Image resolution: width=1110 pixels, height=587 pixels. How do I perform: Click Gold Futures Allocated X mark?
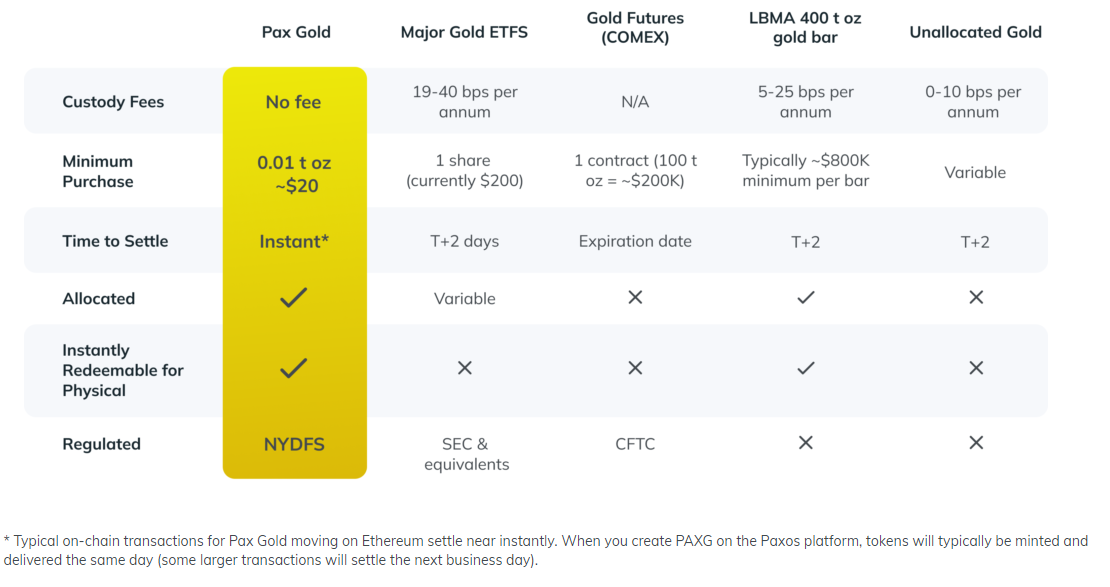pyautogui.click(x=635, y=298)
